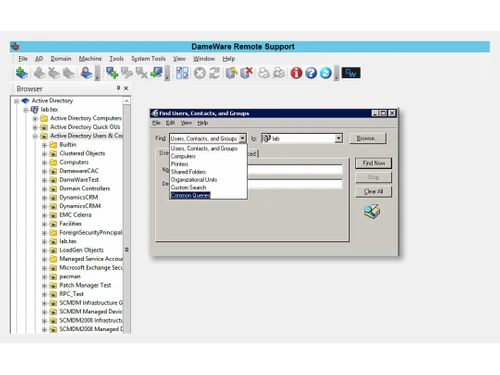Click the gray stop circle X icon
This screenshot has height=375, width=500.
click(200, 73)
